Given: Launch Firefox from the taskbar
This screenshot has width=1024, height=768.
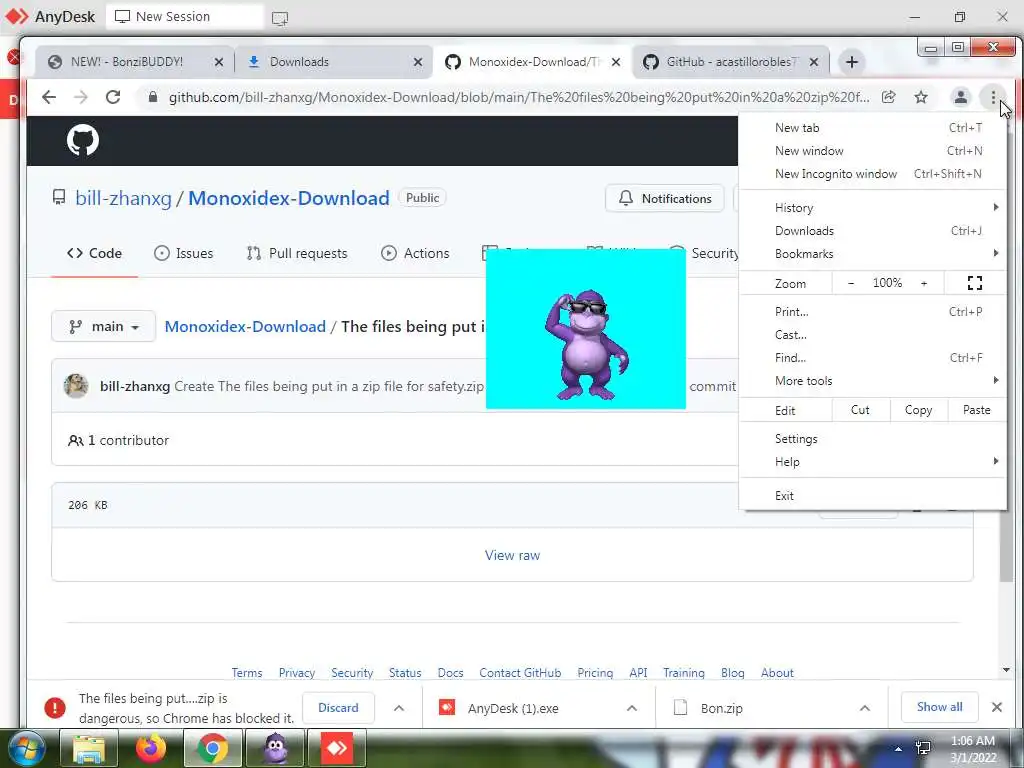Looking at the screenshot, I should tap(151, 749).
